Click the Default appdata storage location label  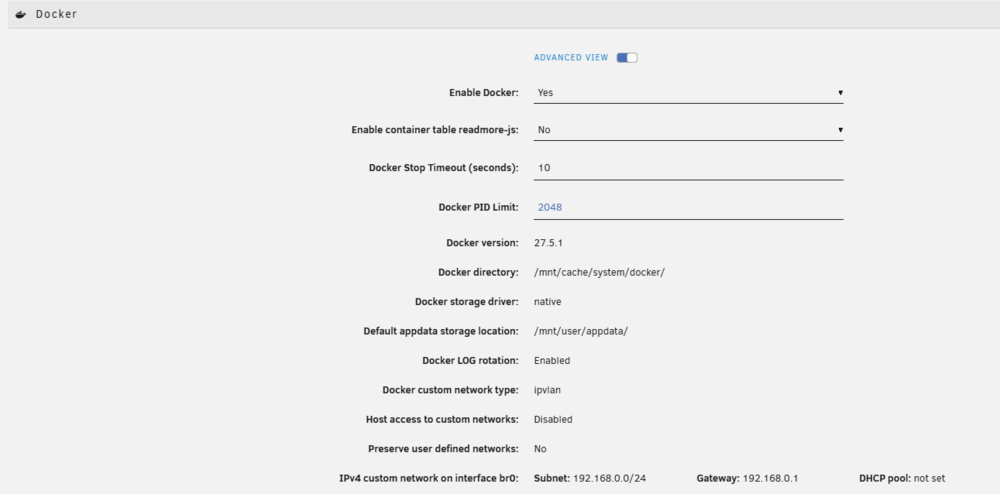441,331
